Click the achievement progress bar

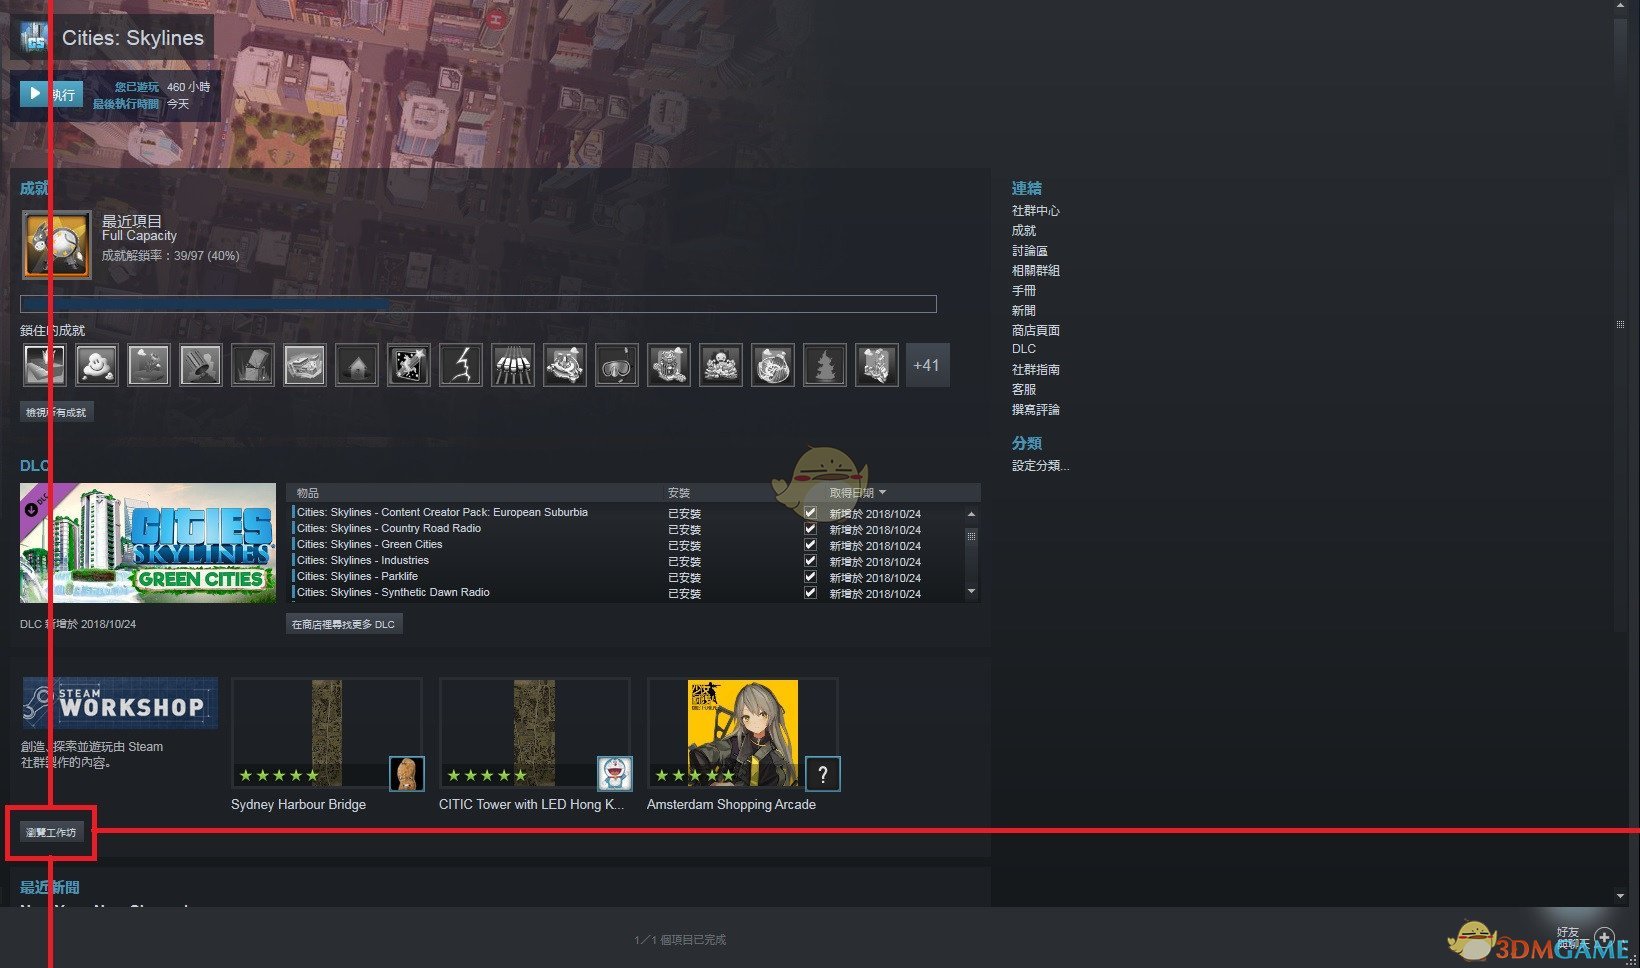478,304
